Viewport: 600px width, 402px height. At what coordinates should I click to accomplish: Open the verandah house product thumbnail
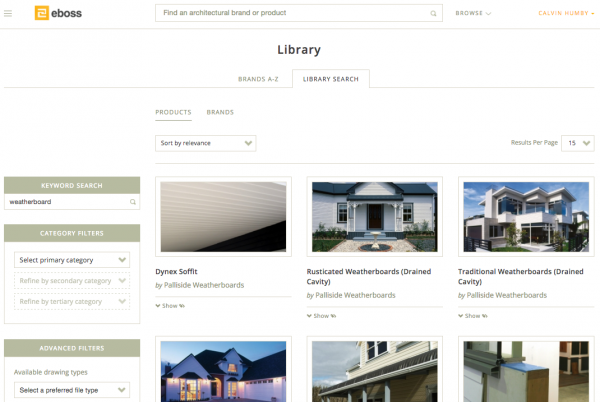375,371
